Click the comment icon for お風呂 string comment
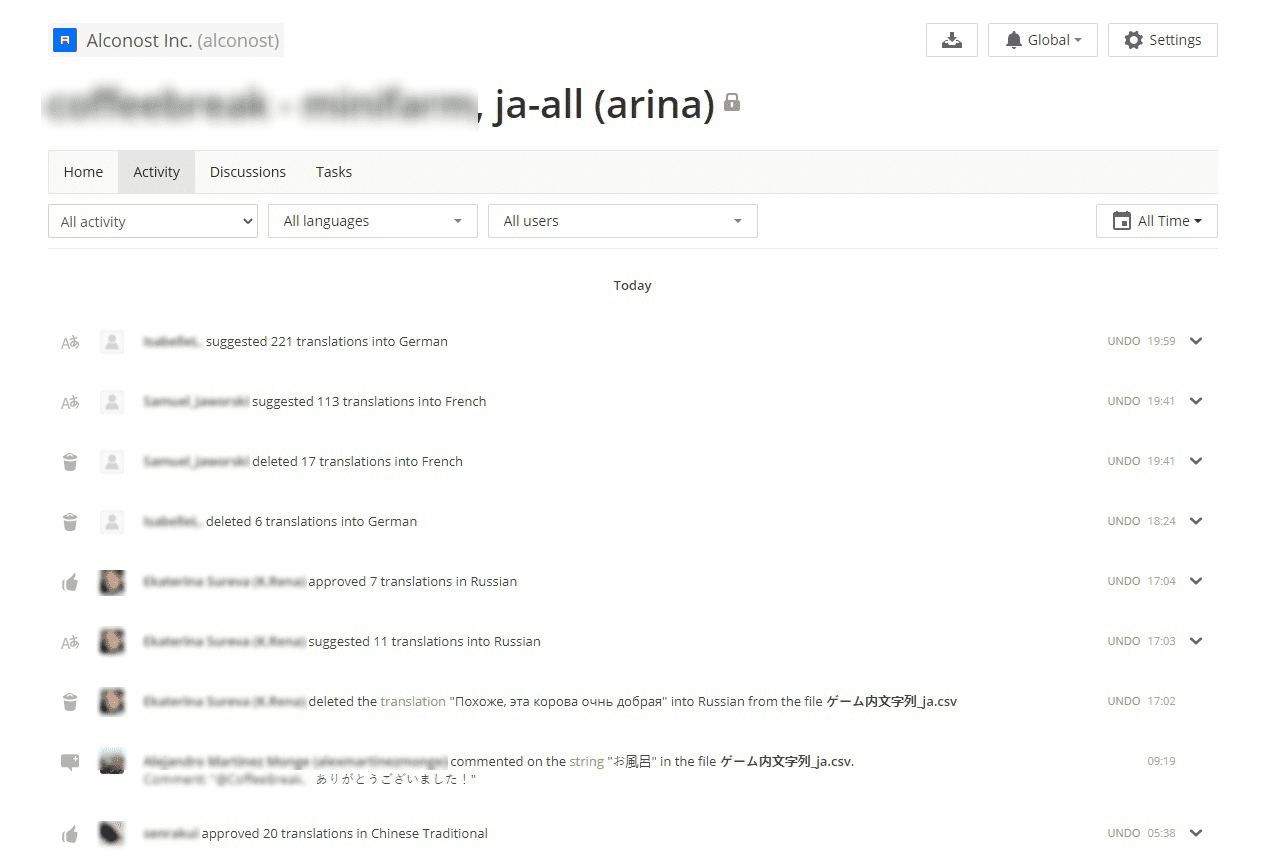The image size is (1274, 866). click(x=70, y=762)
